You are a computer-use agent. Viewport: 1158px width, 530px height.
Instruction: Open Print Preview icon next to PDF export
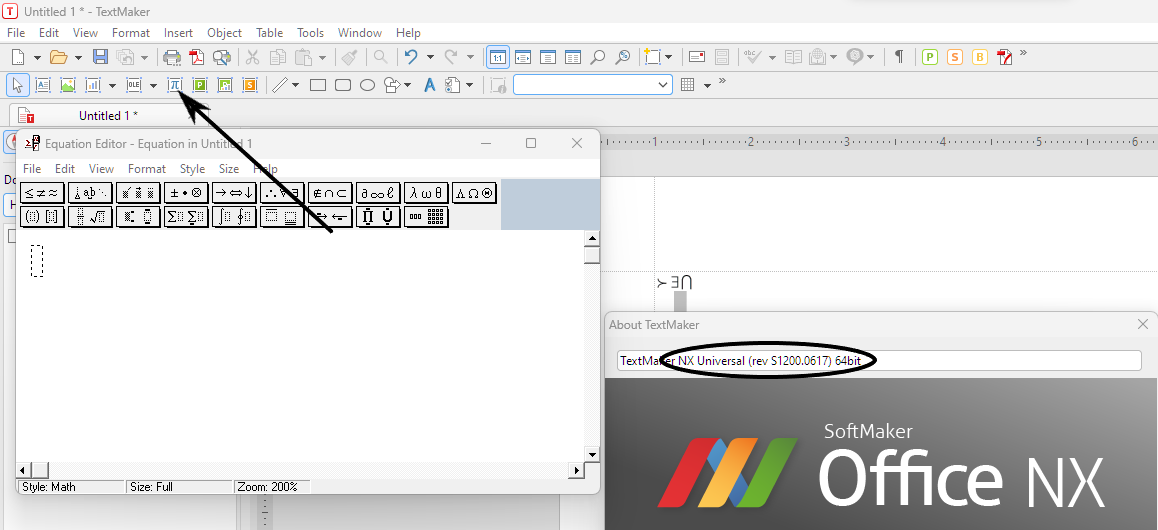click(222, 57)
